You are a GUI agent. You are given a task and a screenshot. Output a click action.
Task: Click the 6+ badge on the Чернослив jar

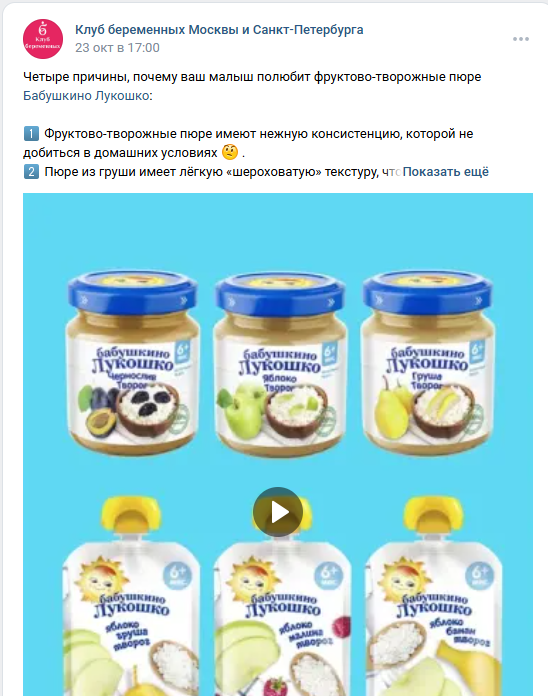pyautogui.click(x=182, y=352)
